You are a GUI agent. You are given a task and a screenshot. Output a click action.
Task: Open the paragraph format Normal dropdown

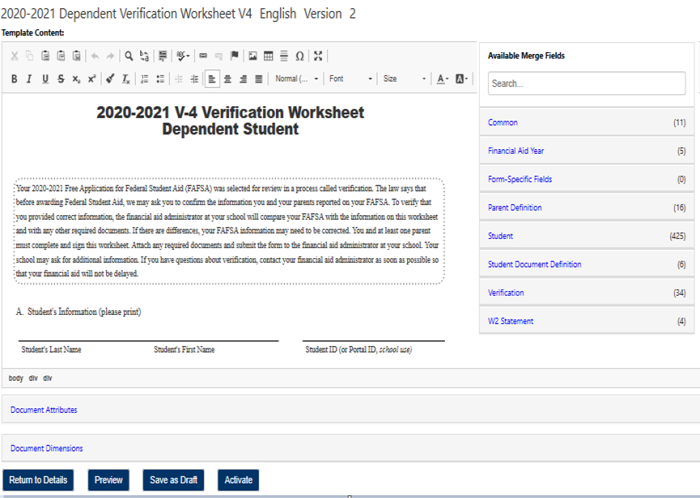point(297,79)
